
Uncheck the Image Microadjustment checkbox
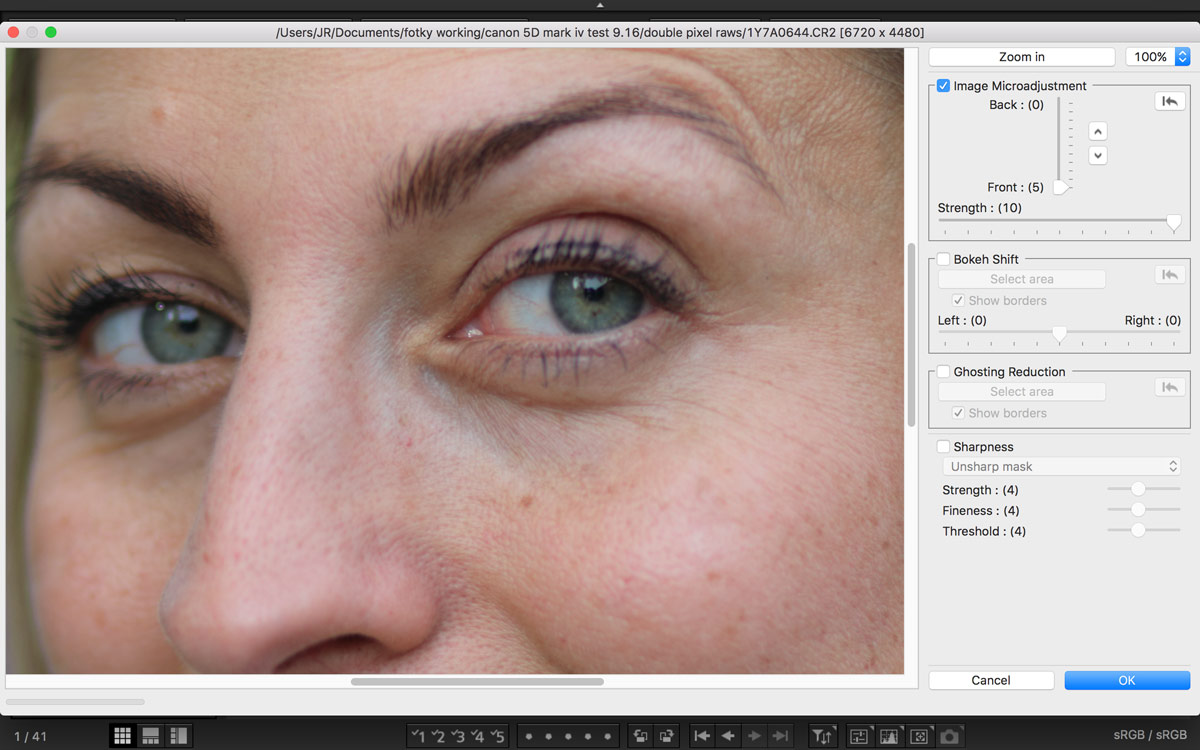[x=943, y=86]
